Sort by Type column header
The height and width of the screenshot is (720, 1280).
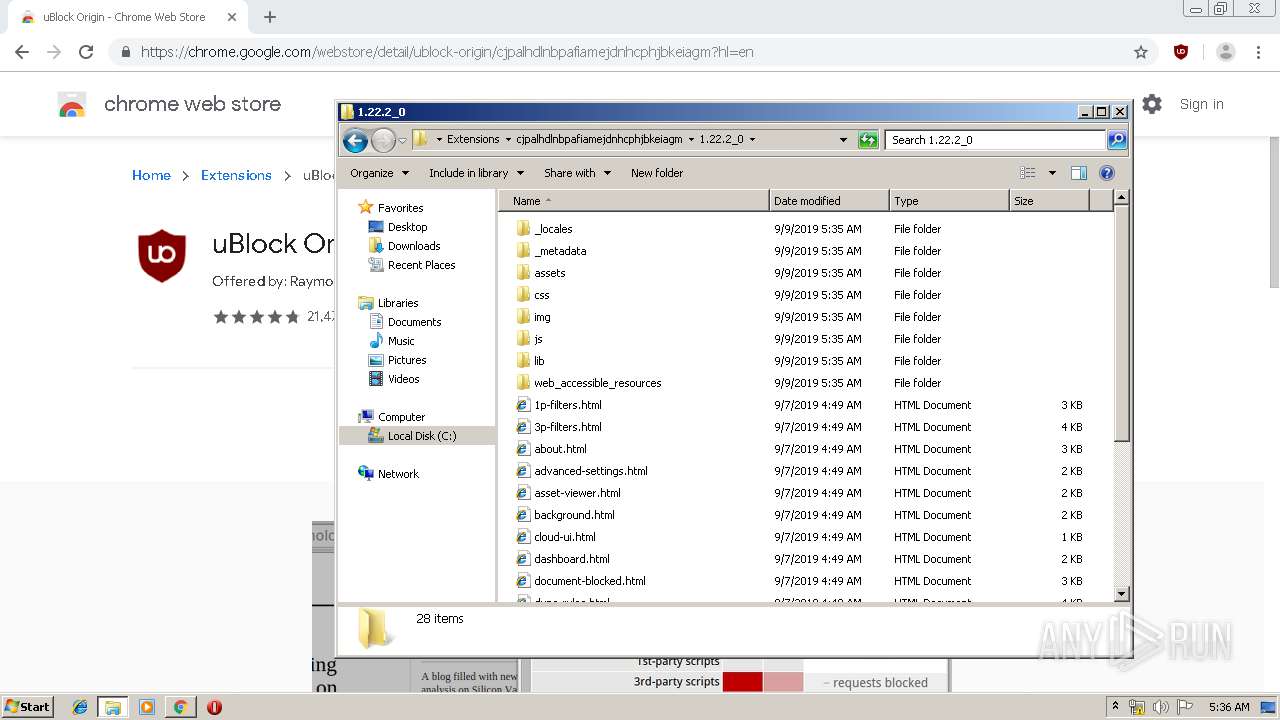coord(950,201)
